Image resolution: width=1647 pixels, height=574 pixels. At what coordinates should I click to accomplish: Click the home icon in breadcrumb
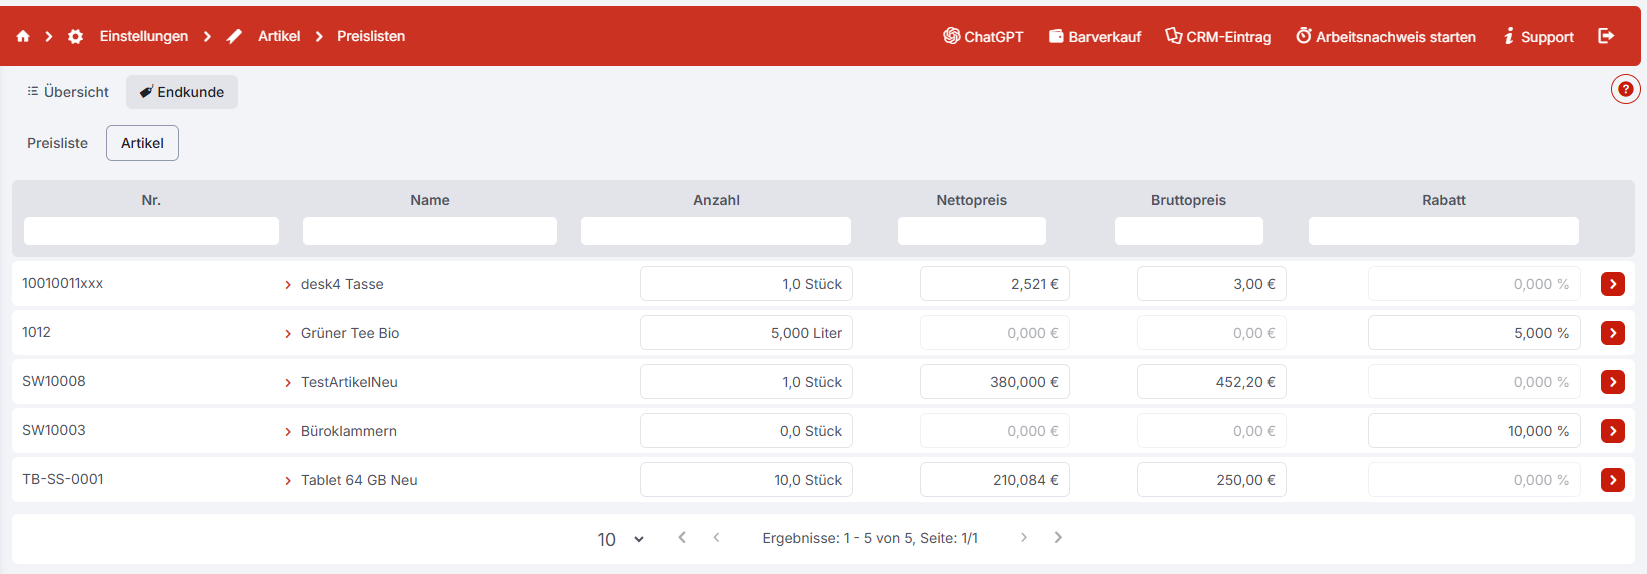coord(23,36)
